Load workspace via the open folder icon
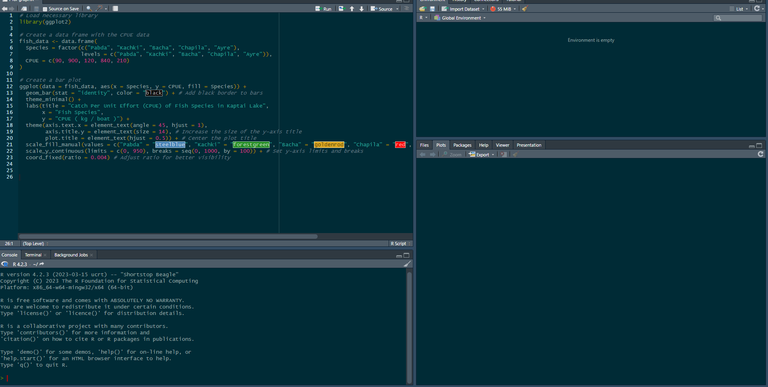The image size is (768, 387). [422, 9]
